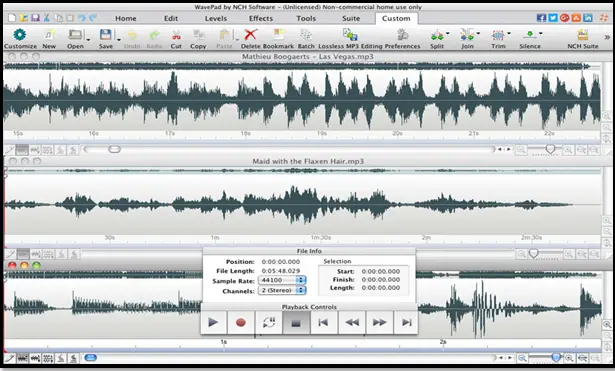Click the large Open toolbar icon
The width and height of the screenshot is (615, 371).
(75, 35)
